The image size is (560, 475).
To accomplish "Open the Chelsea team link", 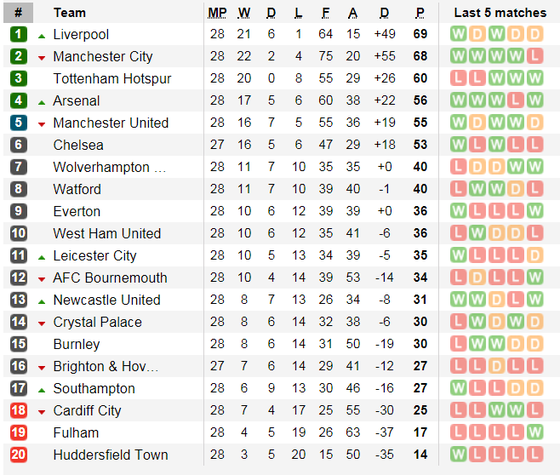I will click(x=78, y=145).
